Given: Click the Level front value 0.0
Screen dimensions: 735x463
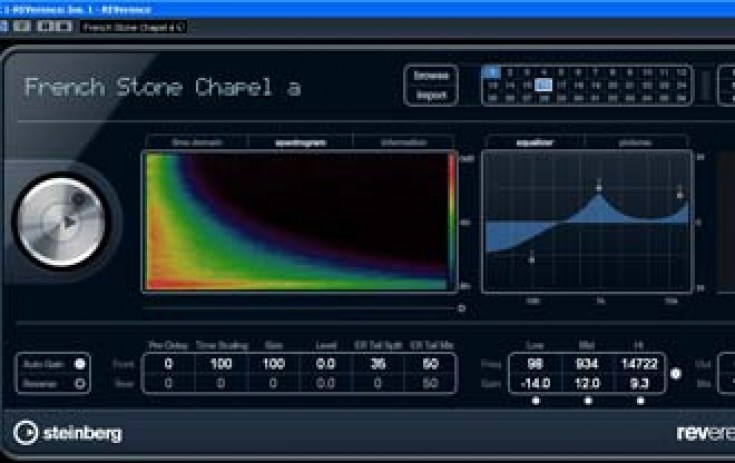Looking at the screenshot, I should pyautogui.click(x=326, y=364).
